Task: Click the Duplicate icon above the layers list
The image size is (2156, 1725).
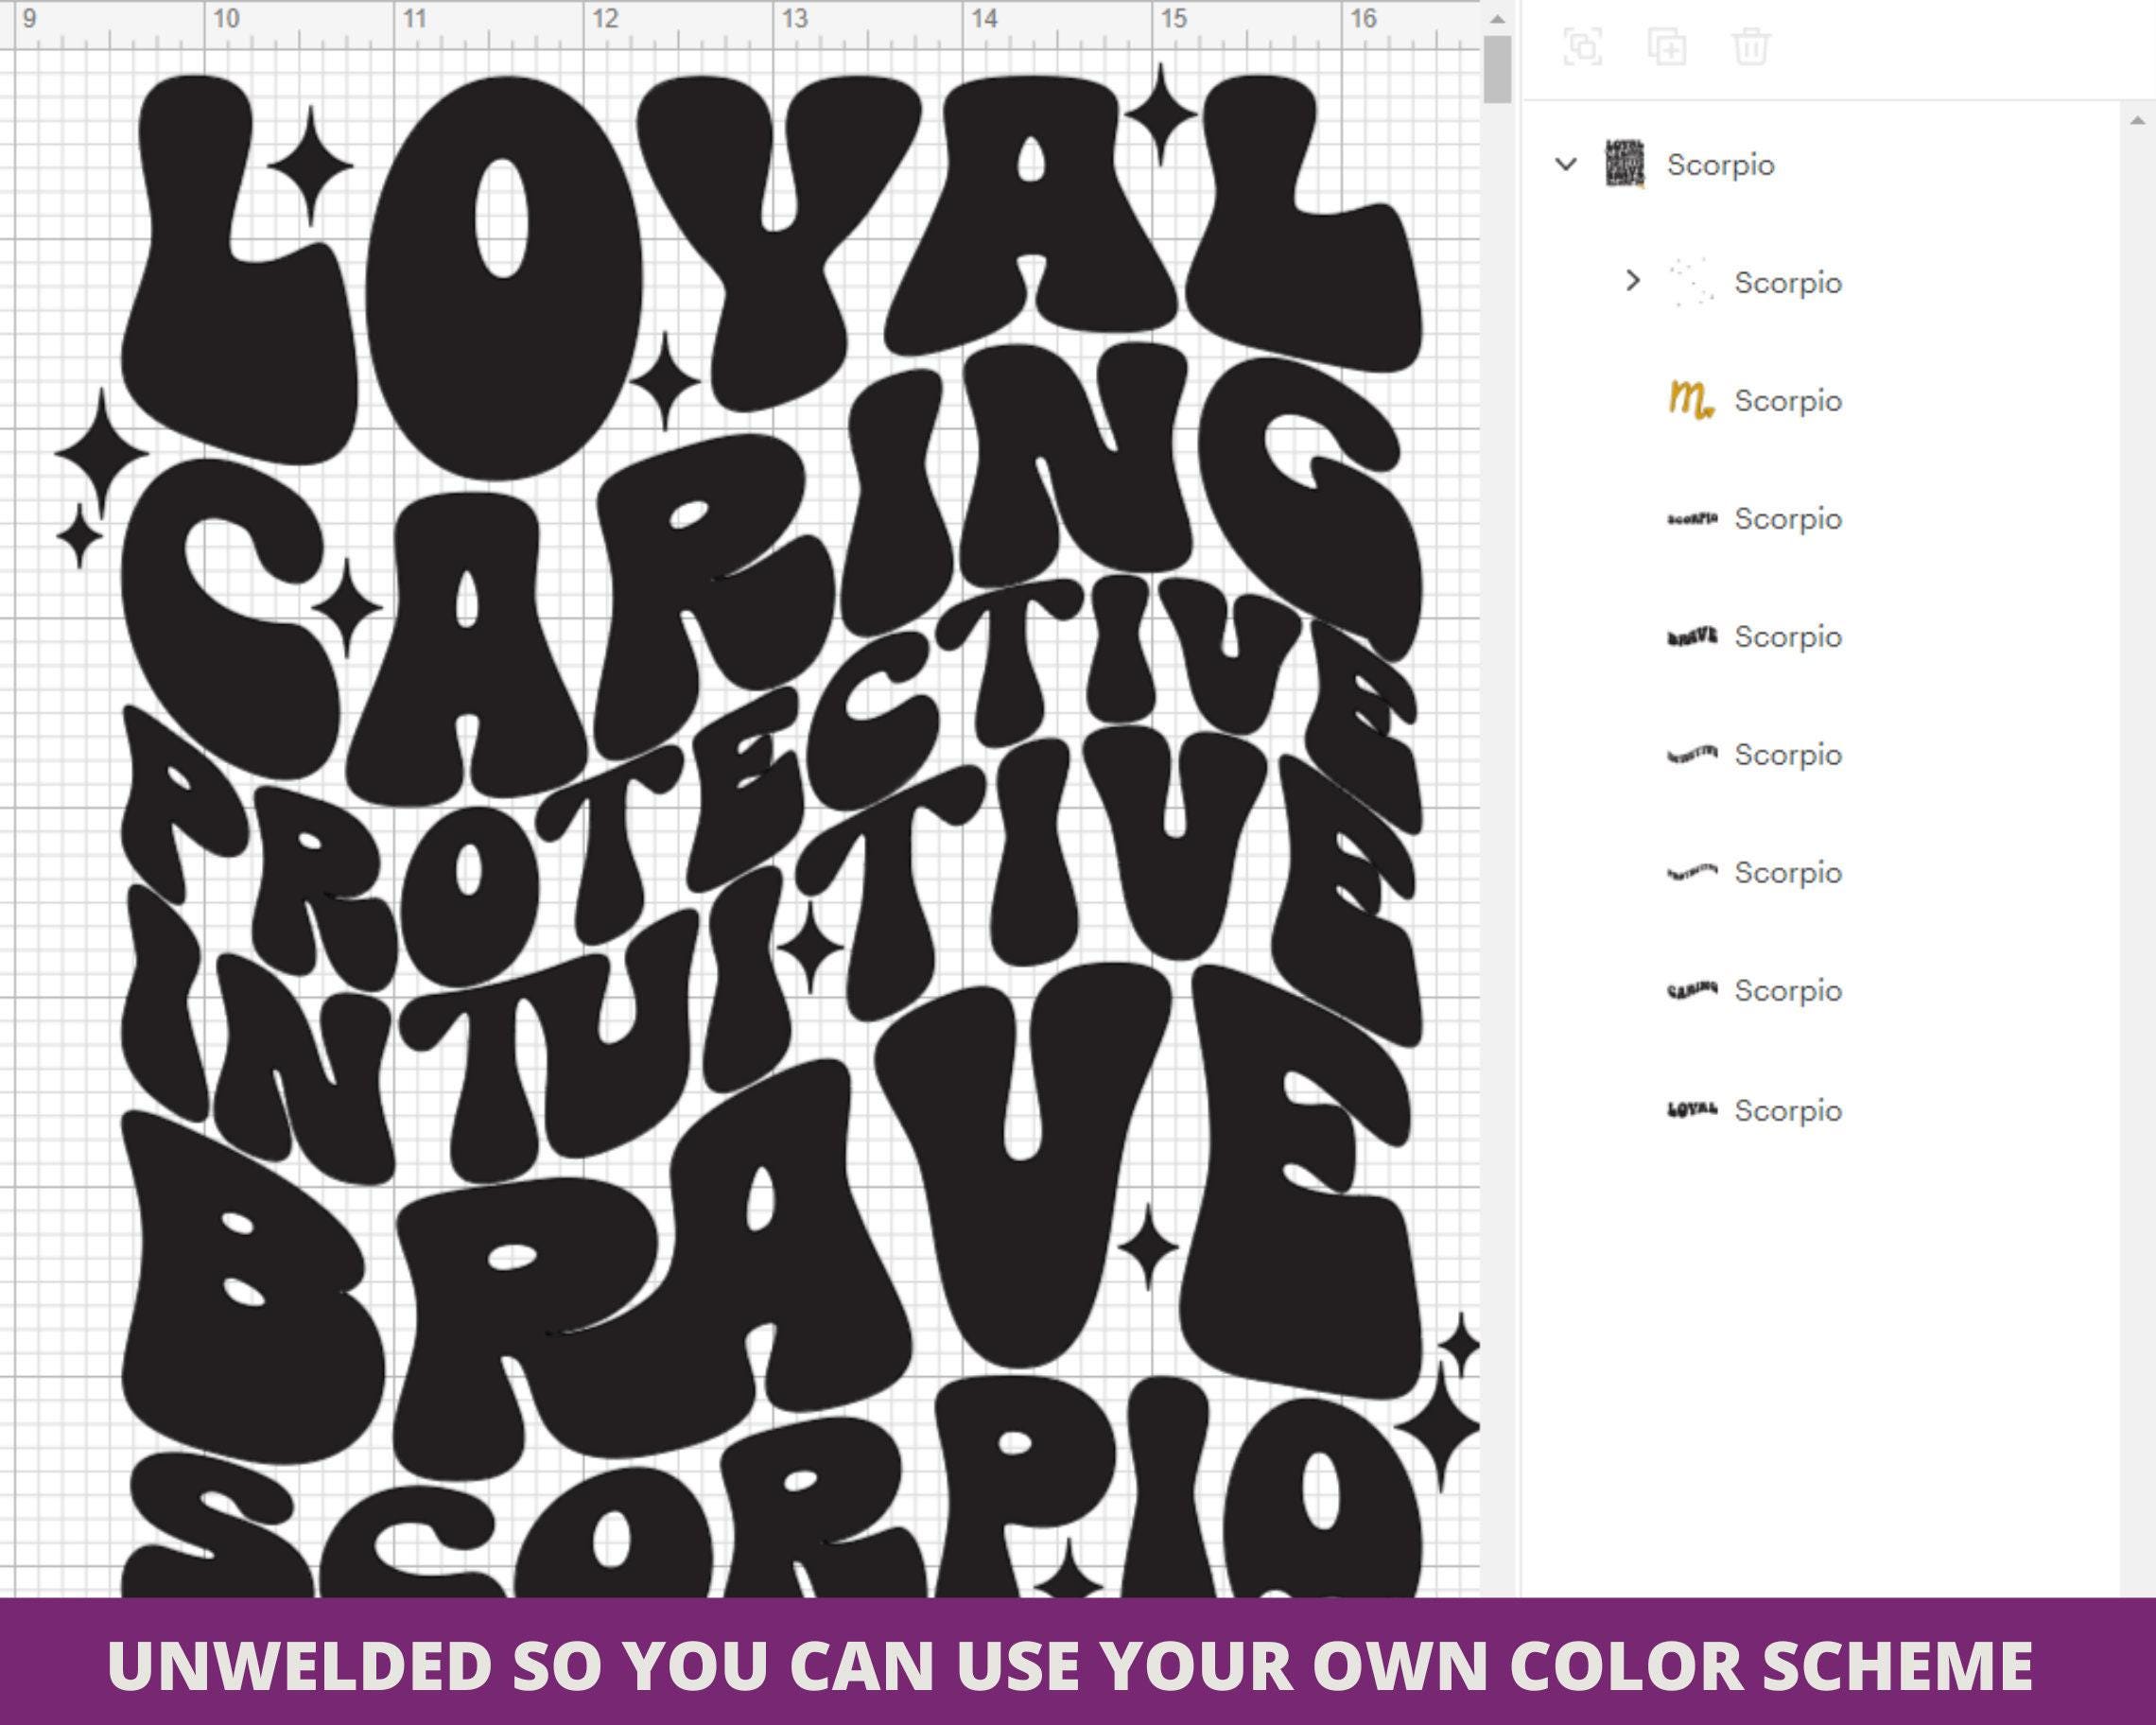Action: point(1667,46)
